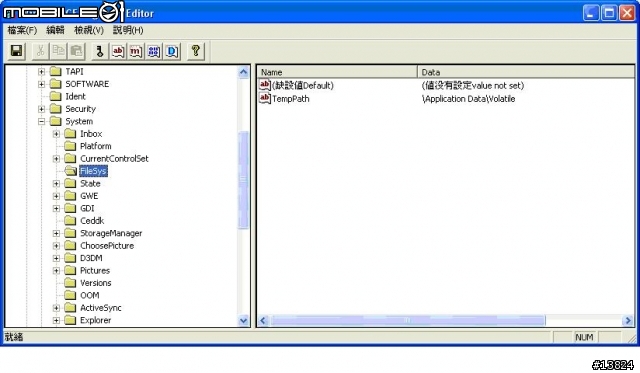The width and height of the screenshot is (640, 373).
Task: Expand the GWE tree node
Action: [56, 196]
